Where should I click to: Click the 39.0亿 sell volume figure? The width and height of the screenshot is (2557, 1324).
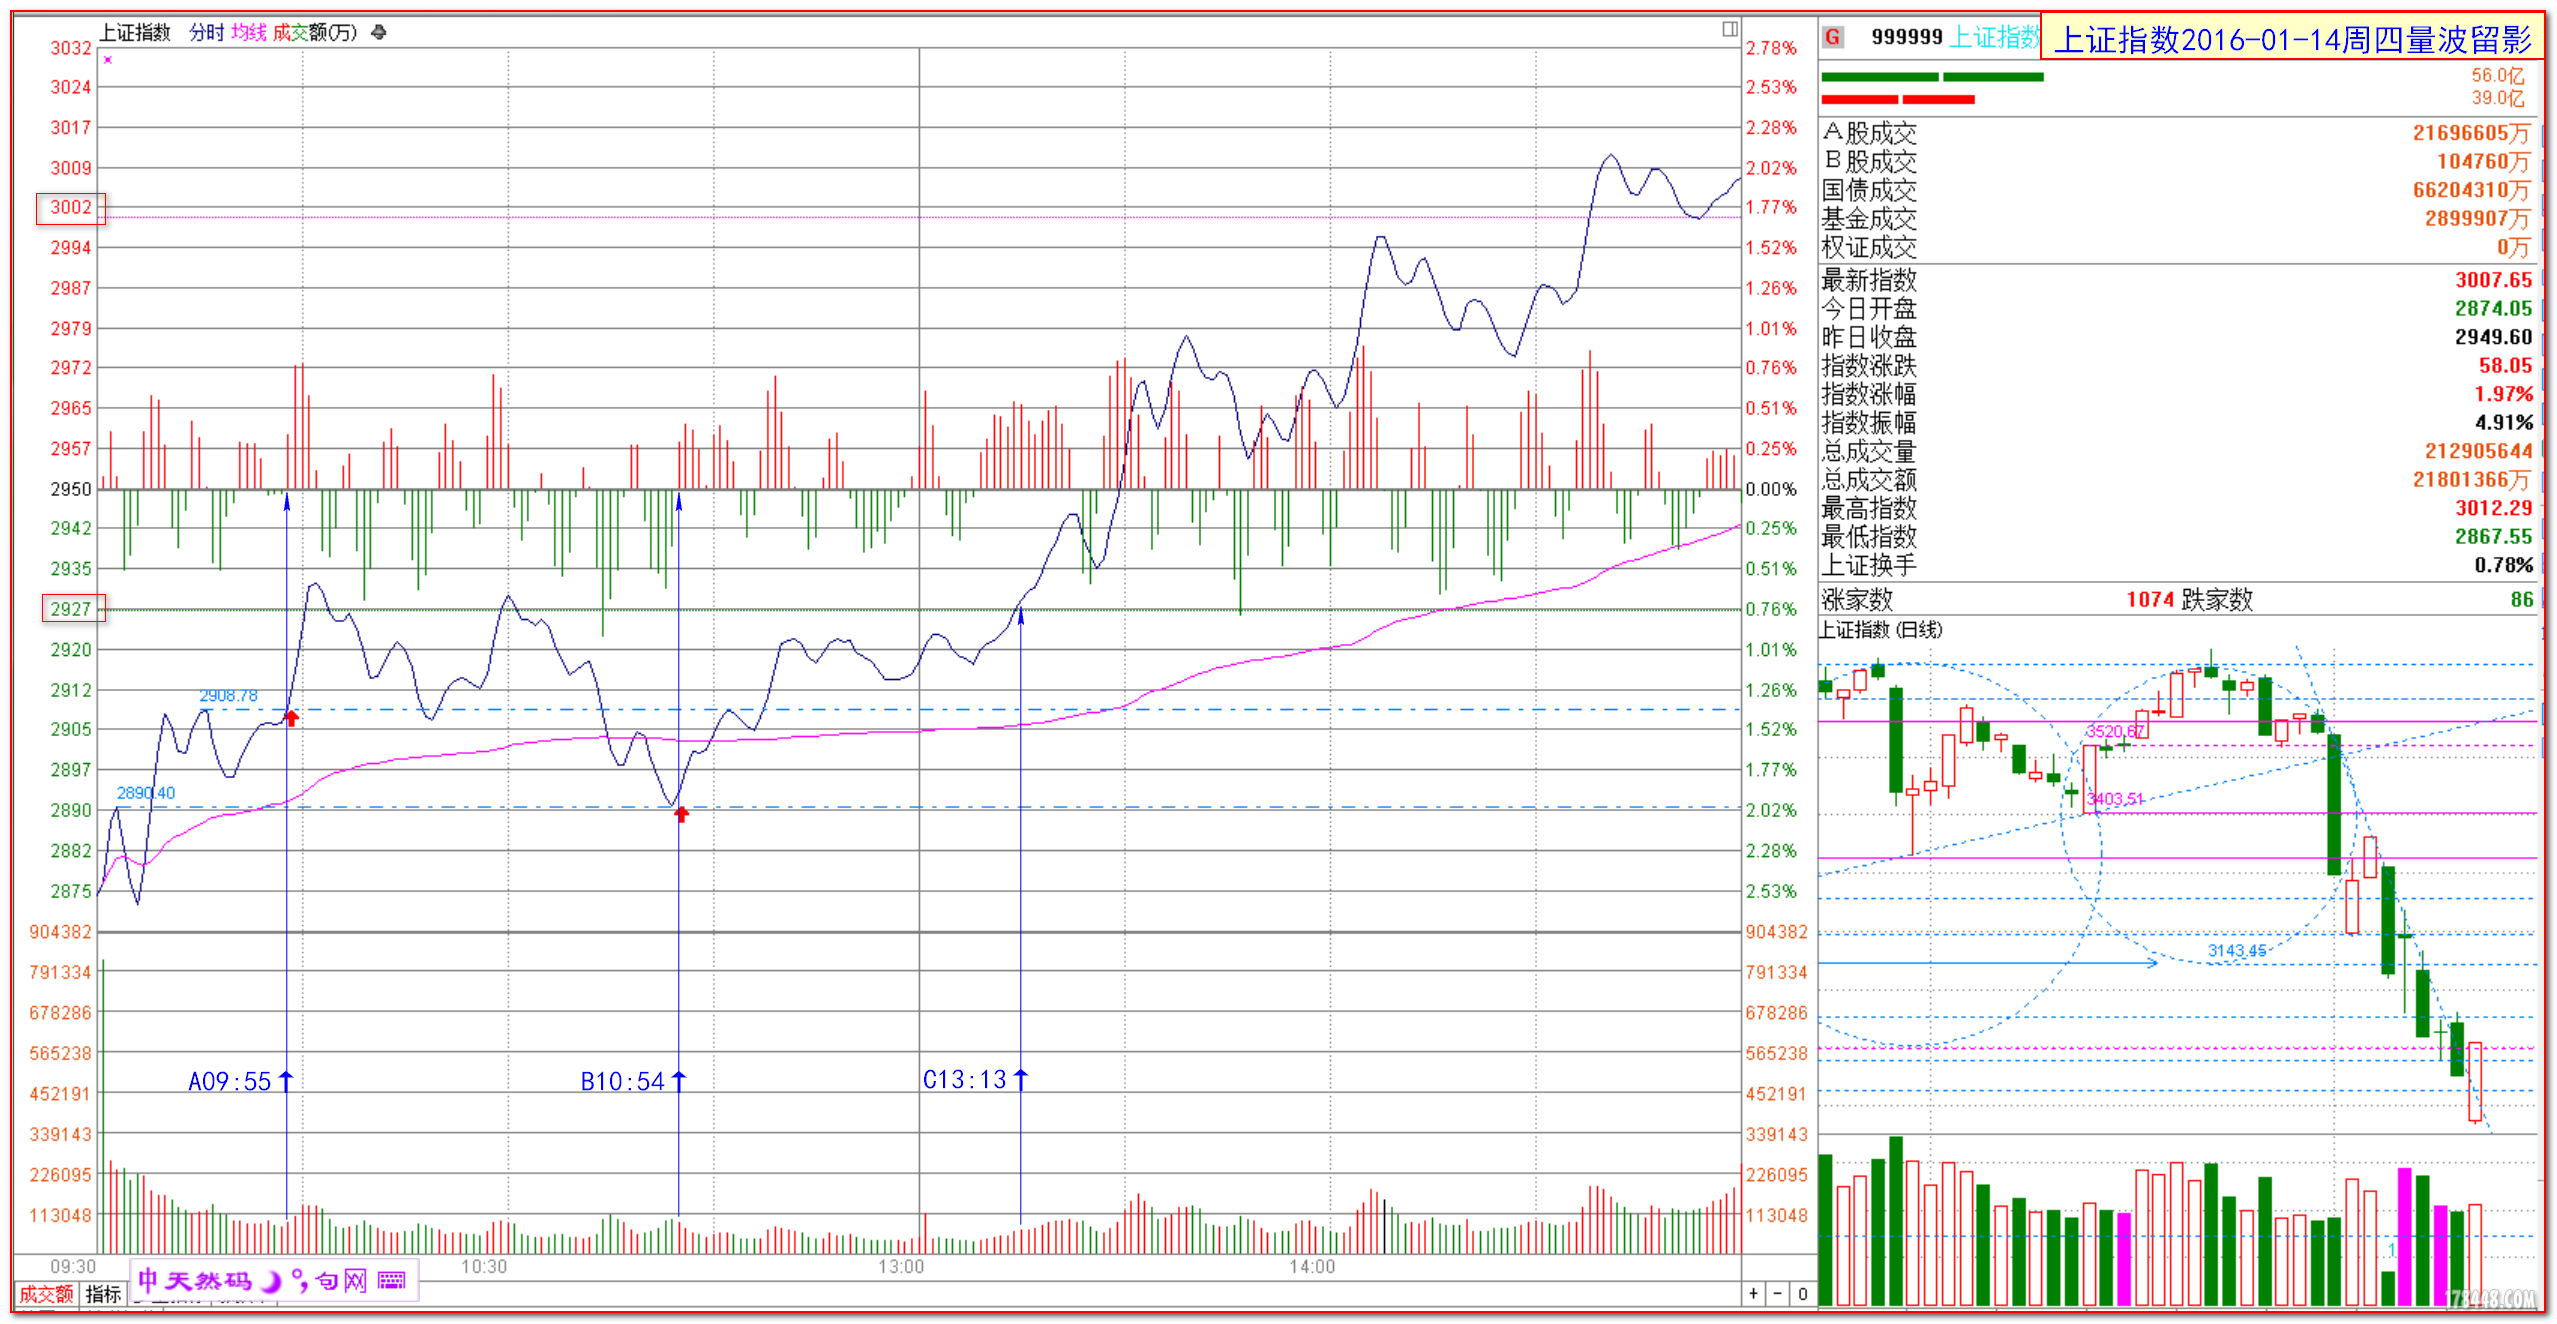coord(2497,98)
